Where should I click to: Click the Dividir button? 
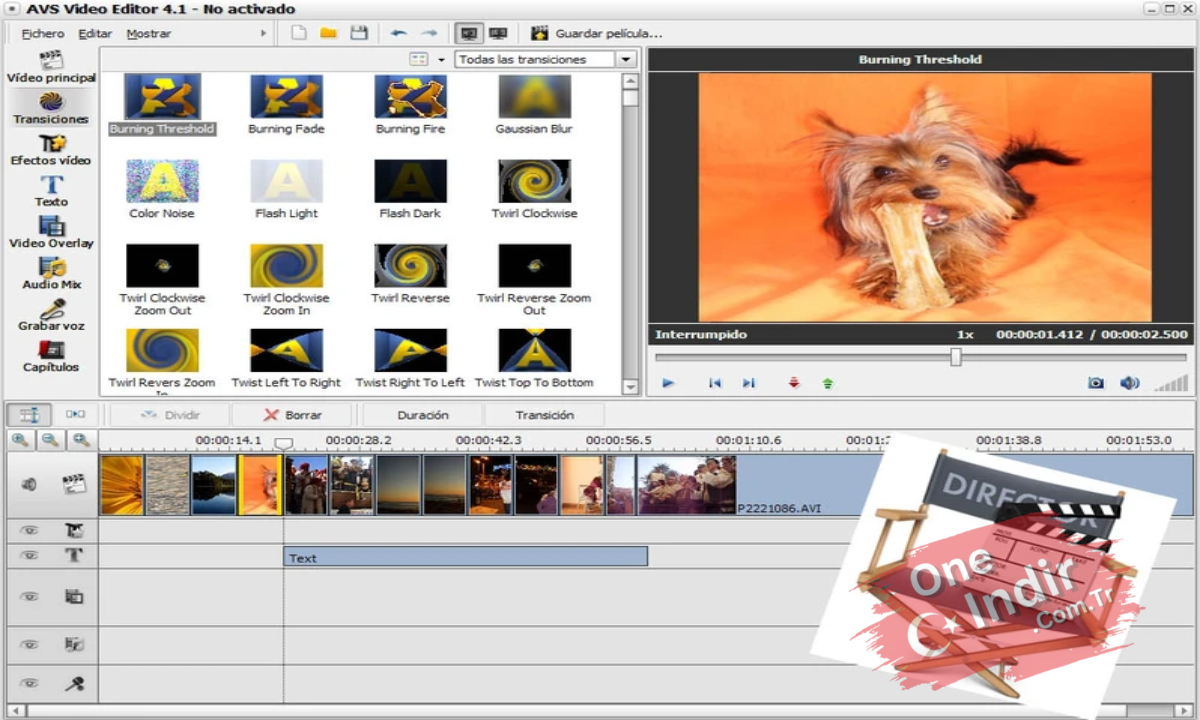click(170, 414)
